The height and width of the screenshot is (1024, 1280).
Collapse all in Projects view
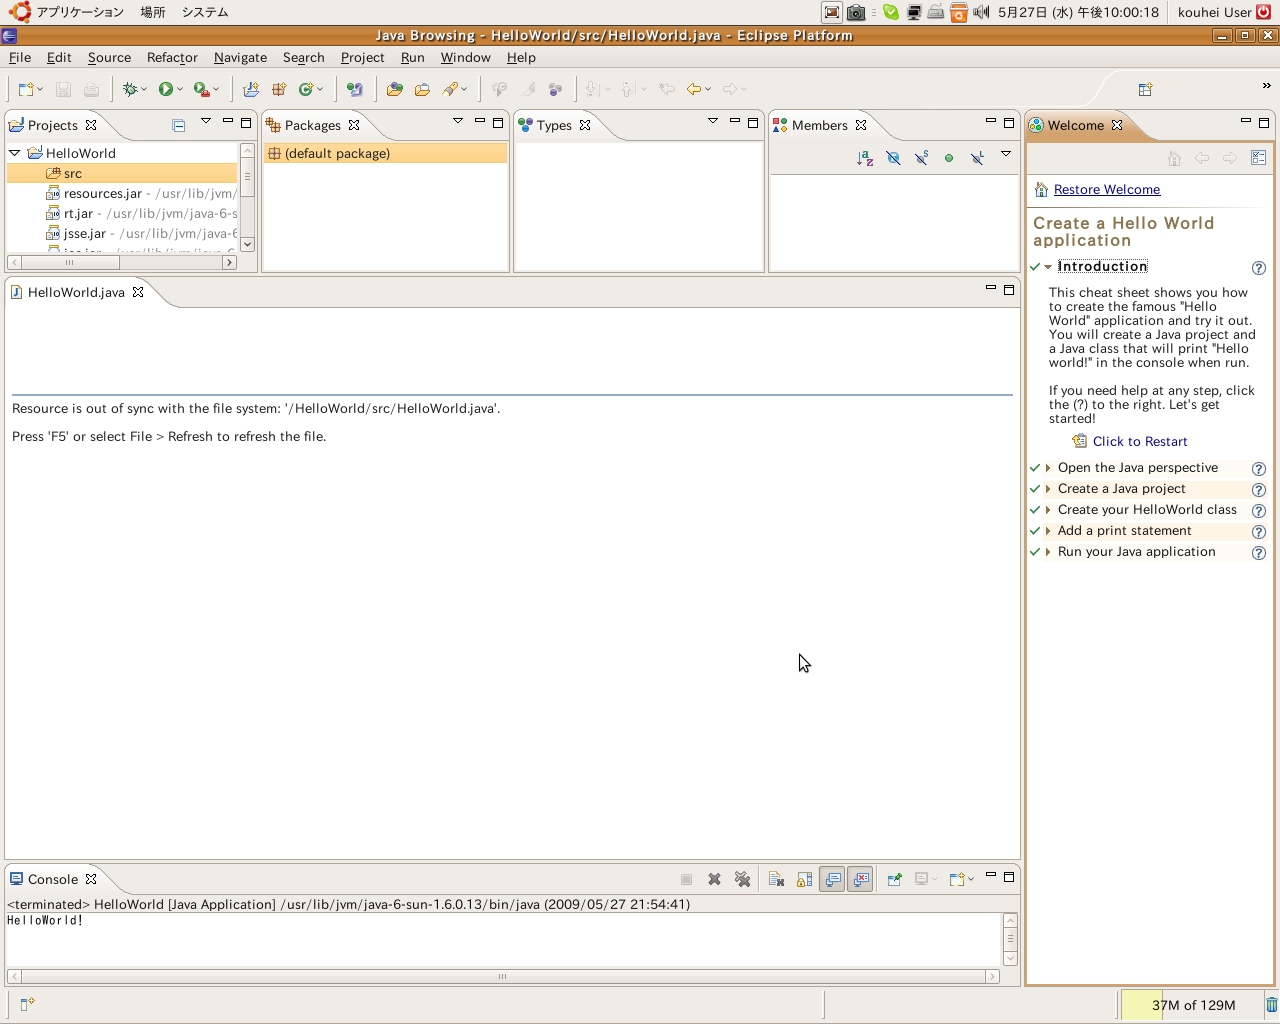click(x=178, y=126)
